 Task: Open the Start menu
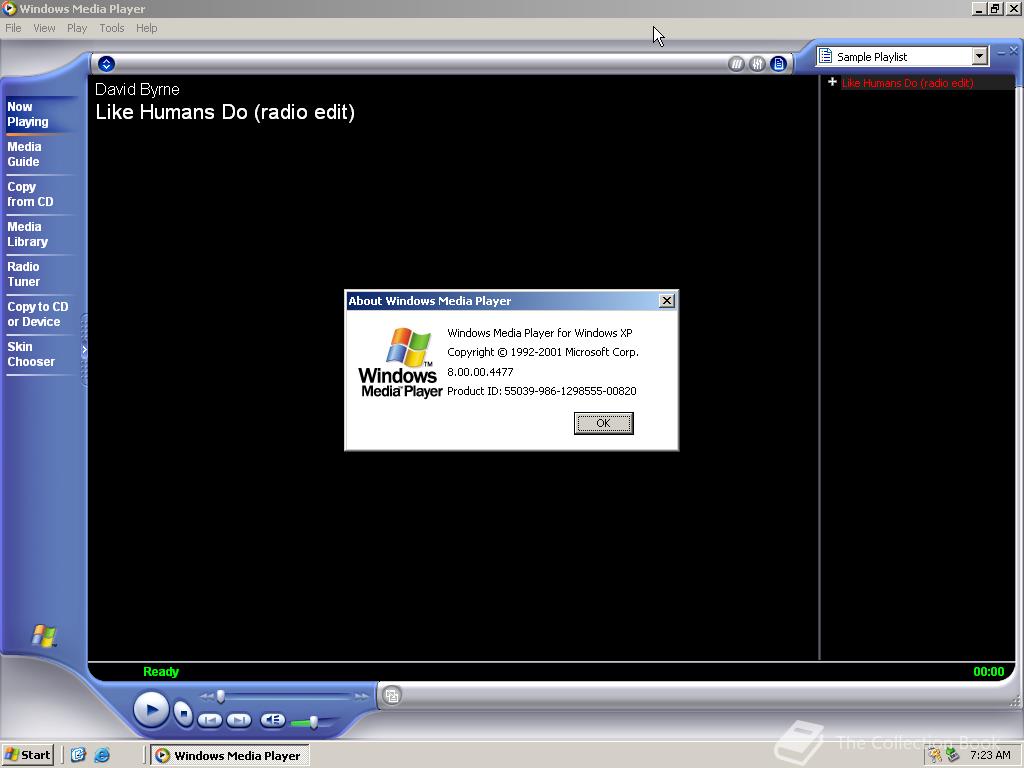click(27, 756)
